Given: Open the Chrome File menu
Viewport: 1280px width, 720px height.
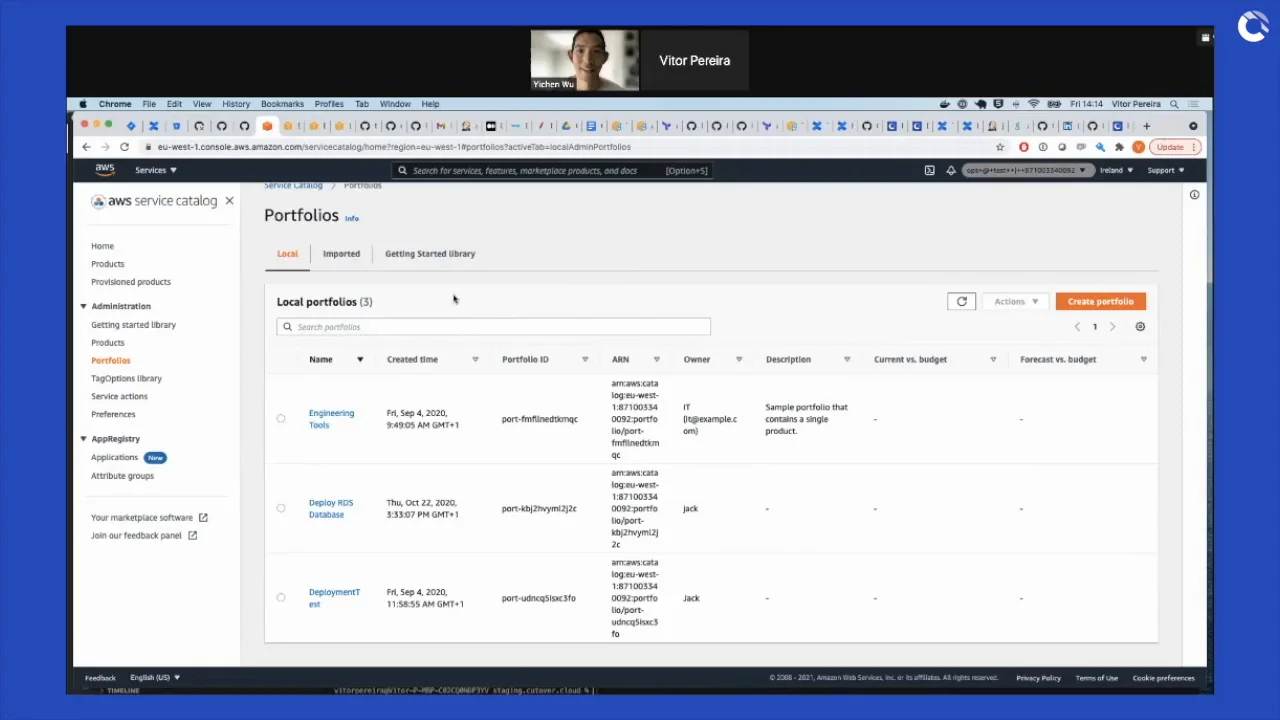Looking at the screenshot, I should pyautogui.click(x=148, y=104).
